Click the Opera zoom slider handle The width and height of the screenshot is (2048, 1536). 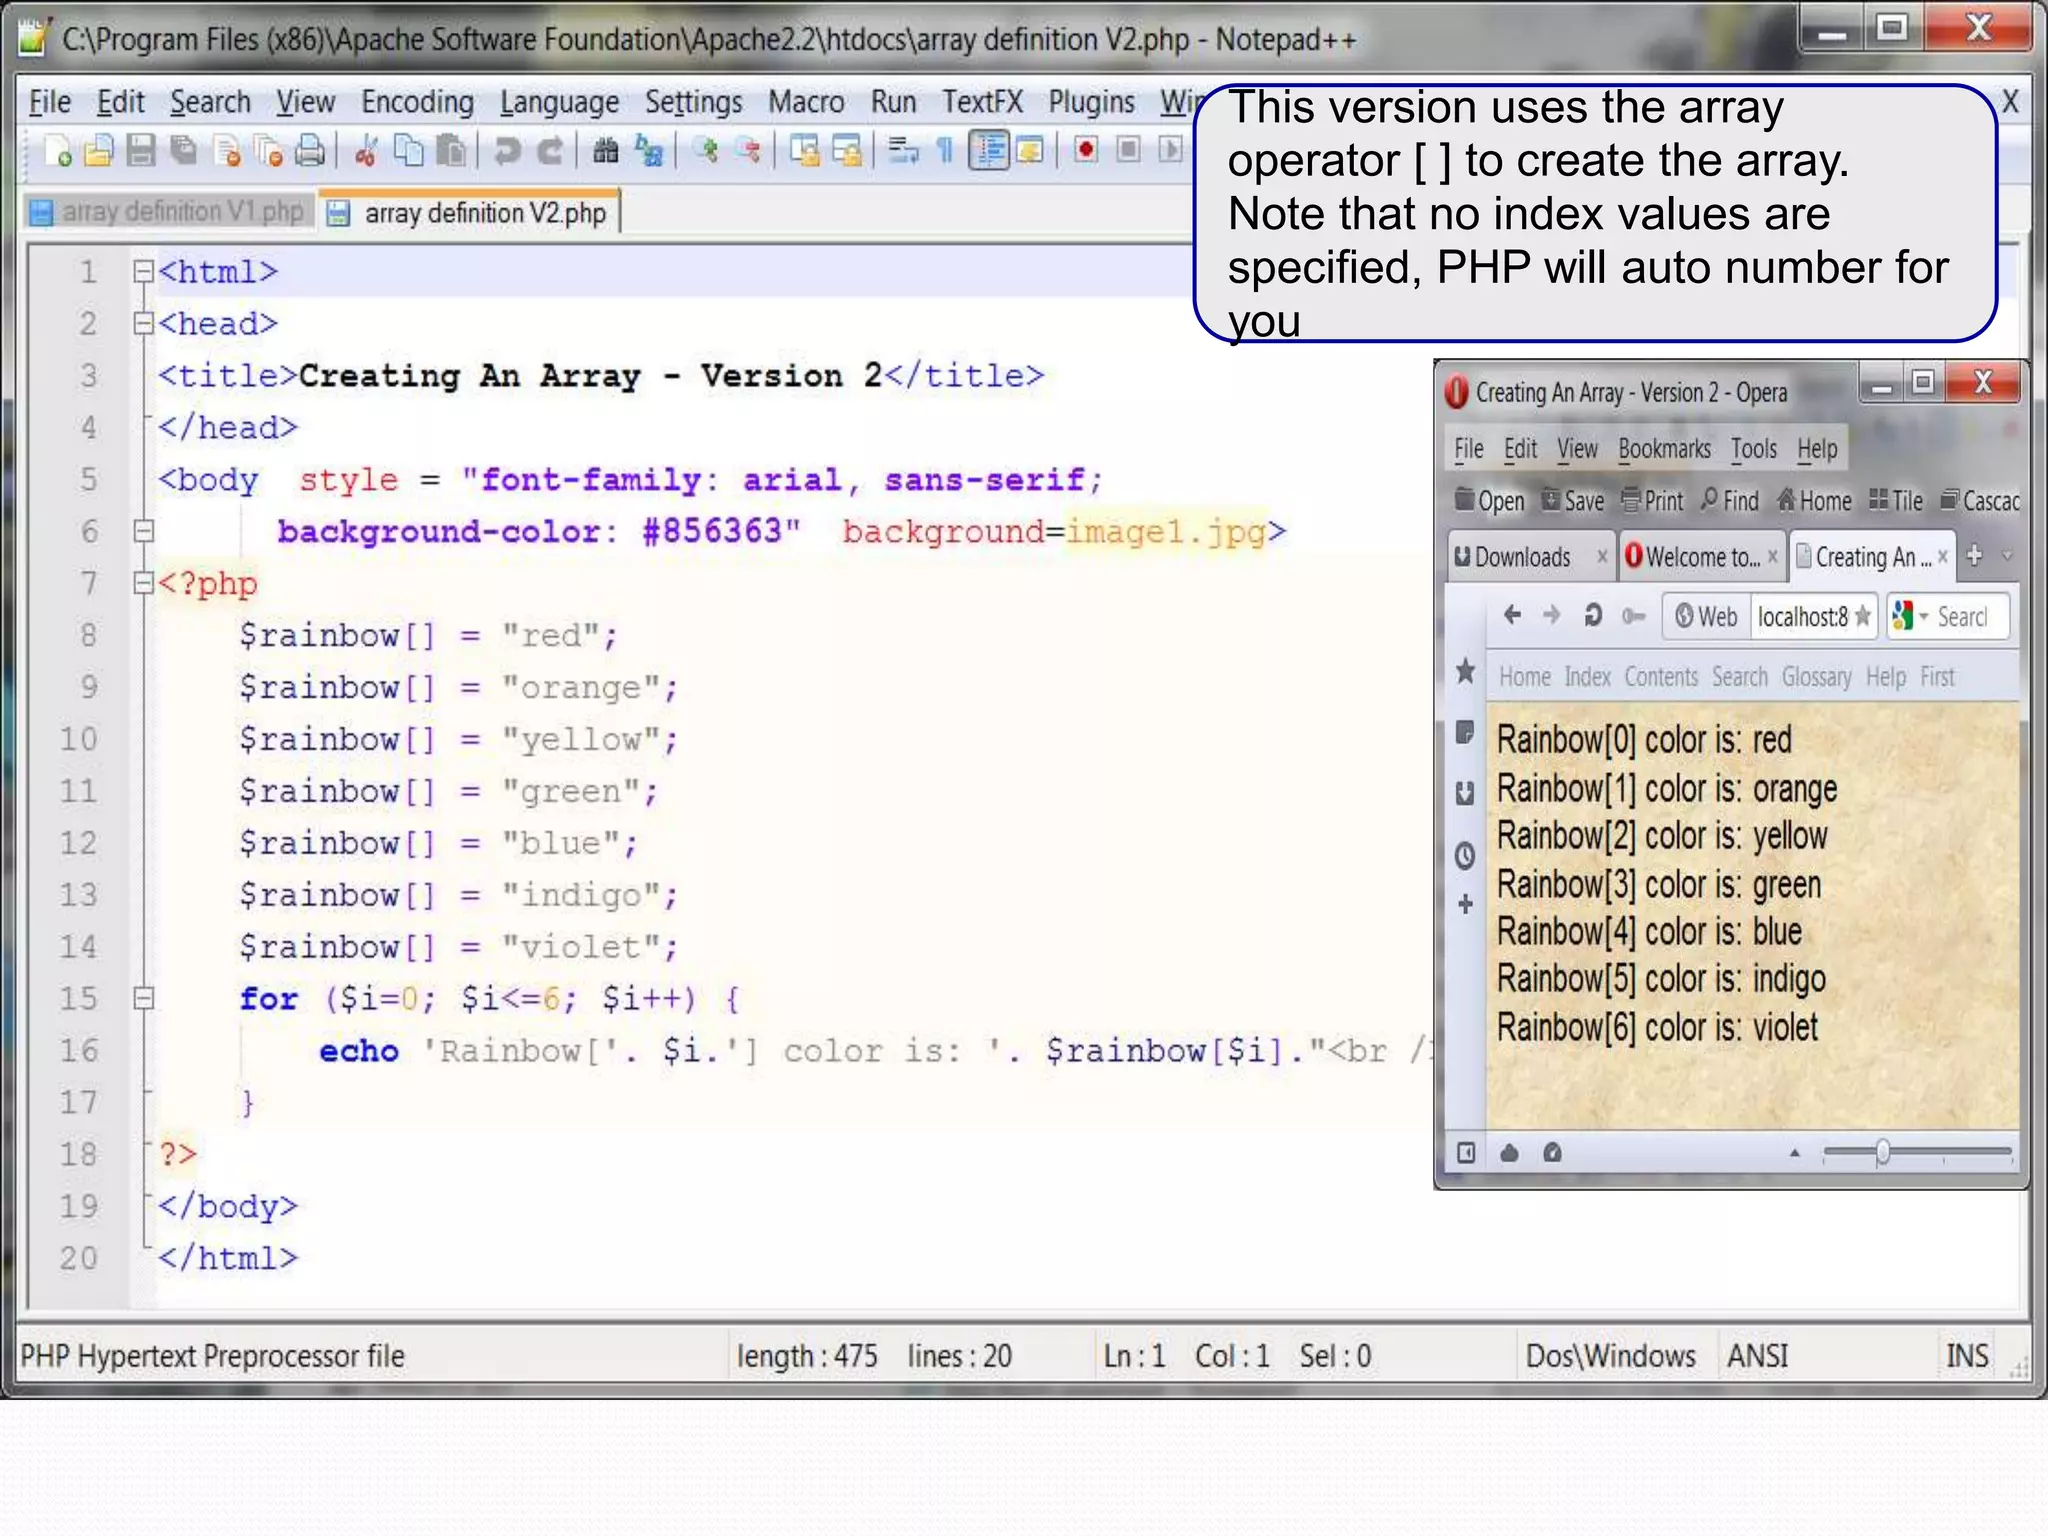point(1882,1153)
